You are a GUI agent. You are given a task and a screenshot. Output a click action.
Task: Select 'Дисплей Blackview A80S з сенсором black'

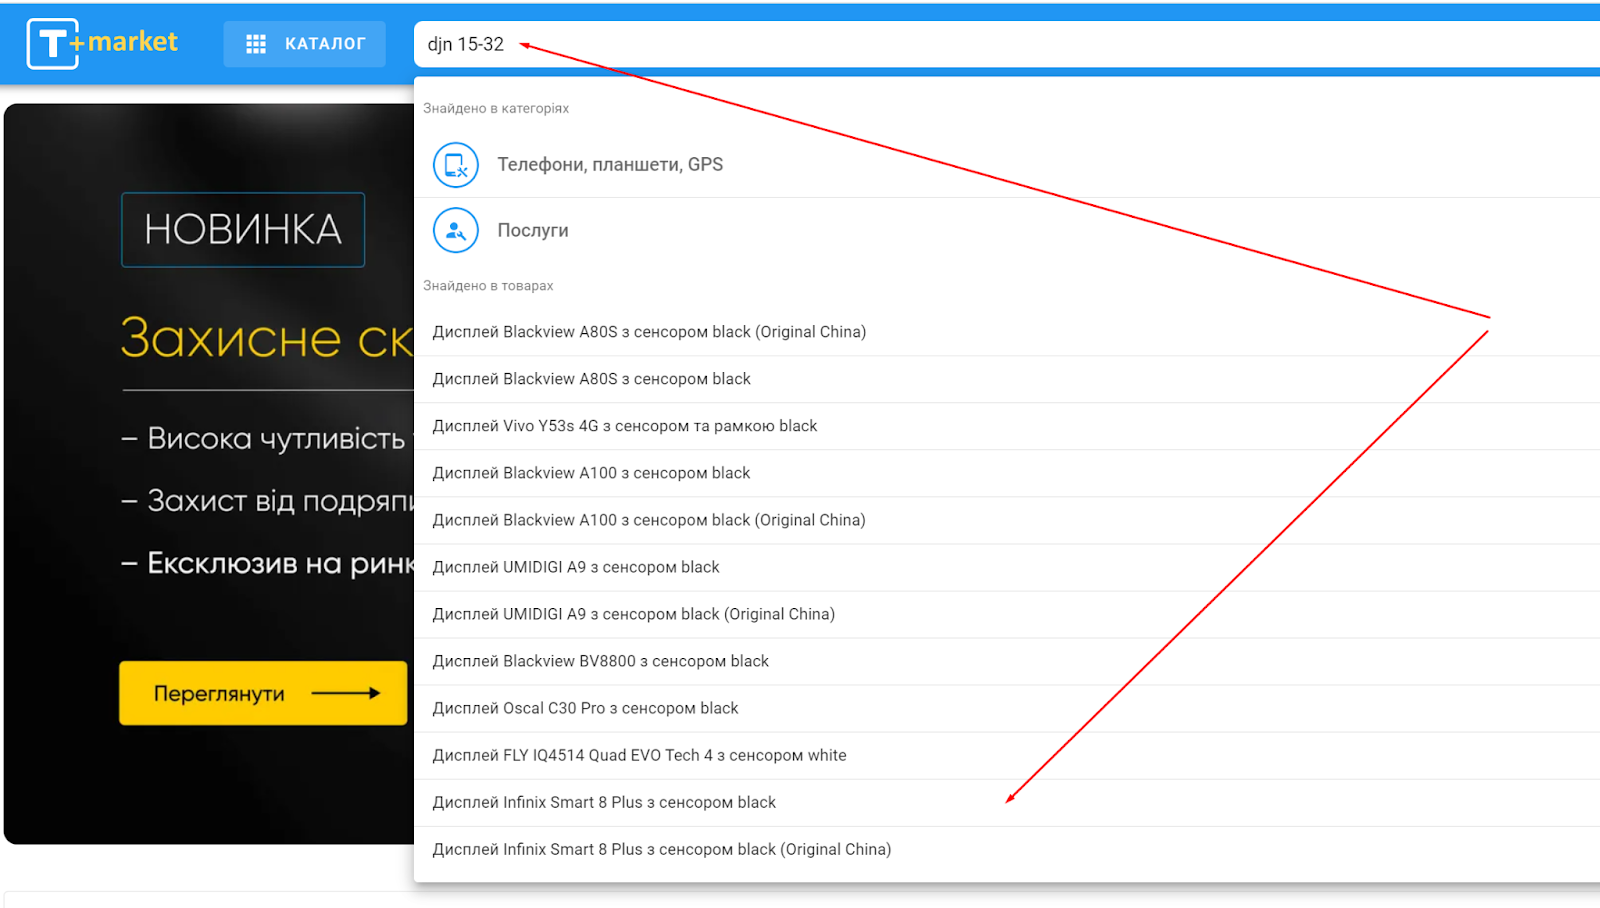tap(1007, 379)
